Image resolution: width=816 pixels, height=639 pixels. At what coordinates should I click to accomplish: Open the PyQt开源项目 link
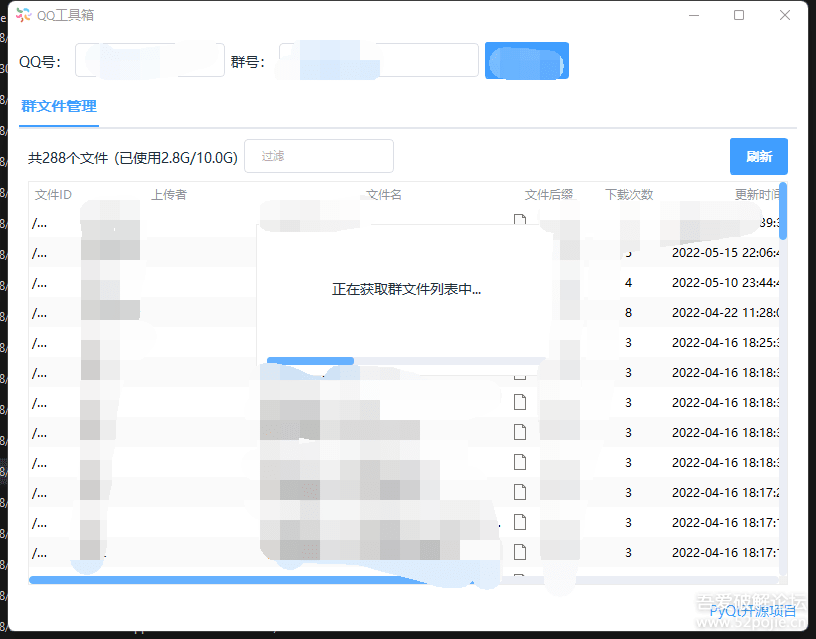(753, 610)
